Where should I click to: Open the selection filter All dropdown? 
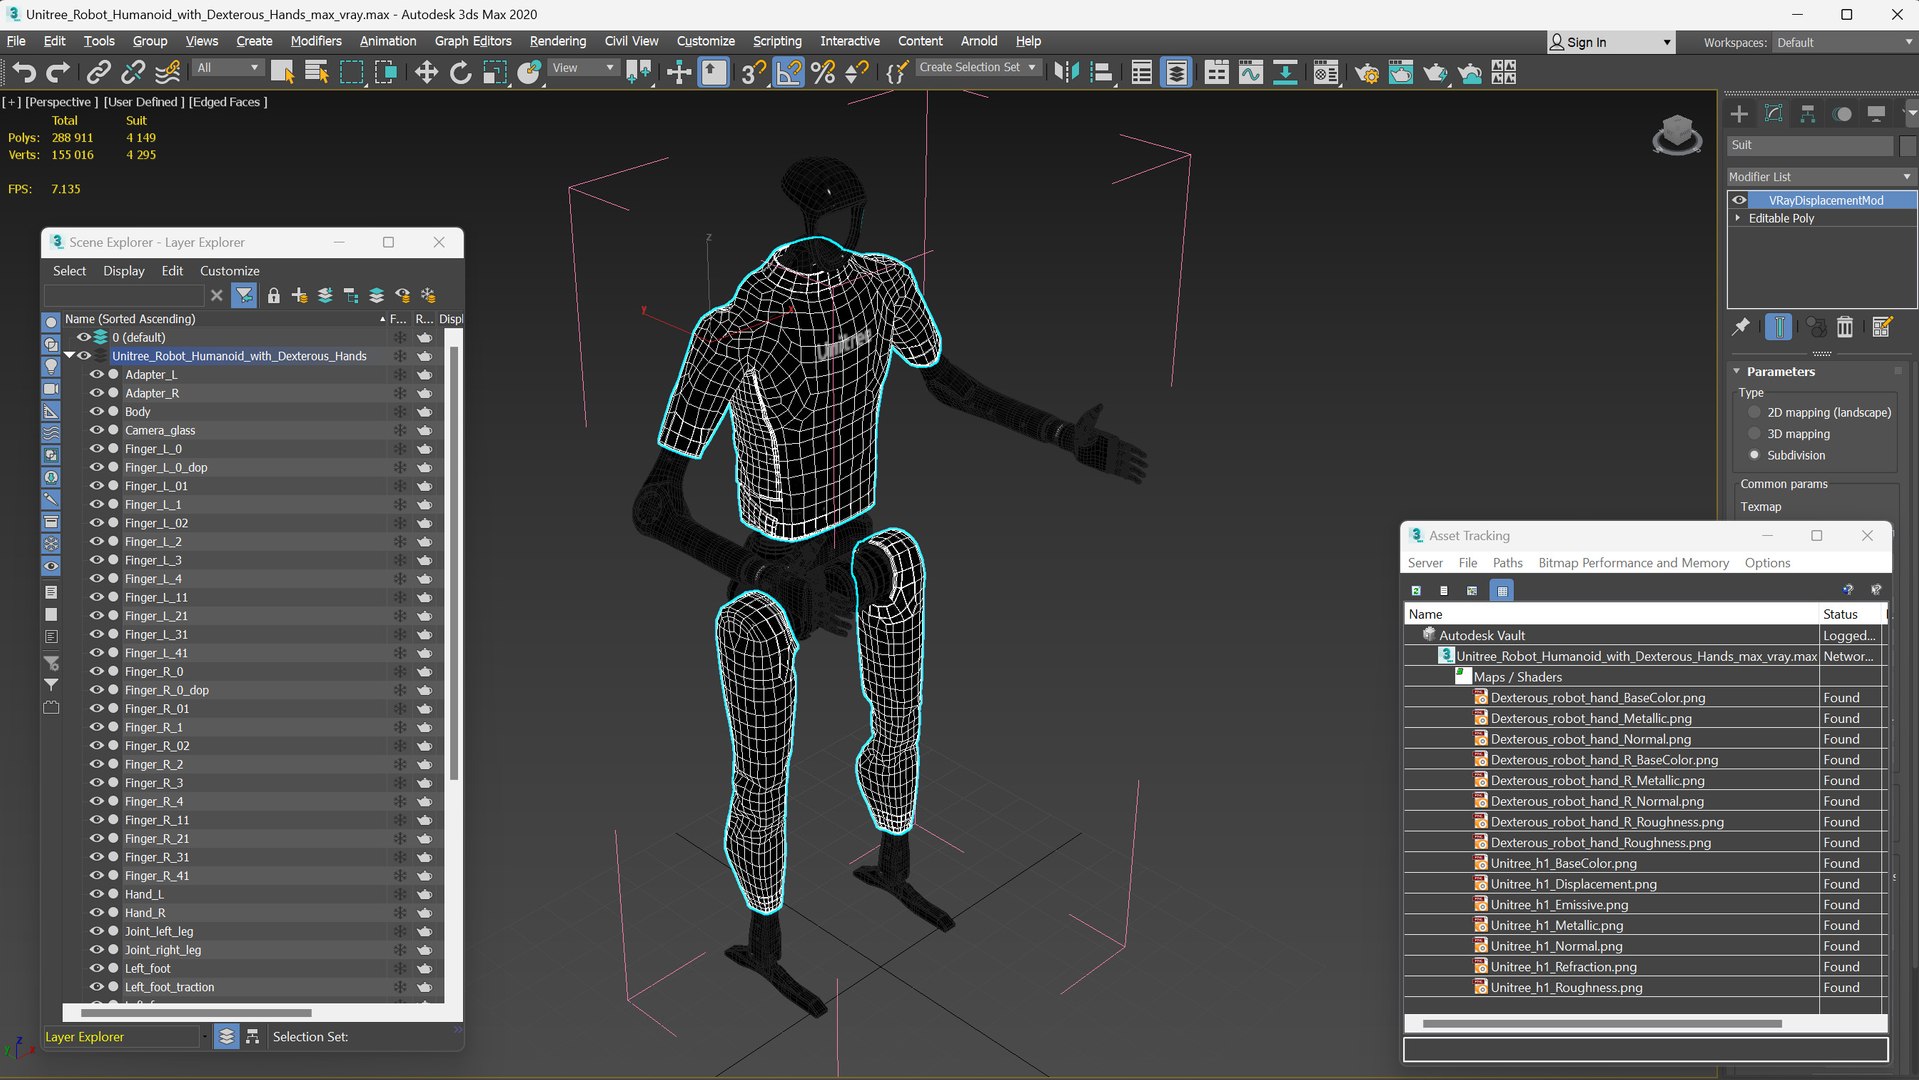[x=227, y=68]
